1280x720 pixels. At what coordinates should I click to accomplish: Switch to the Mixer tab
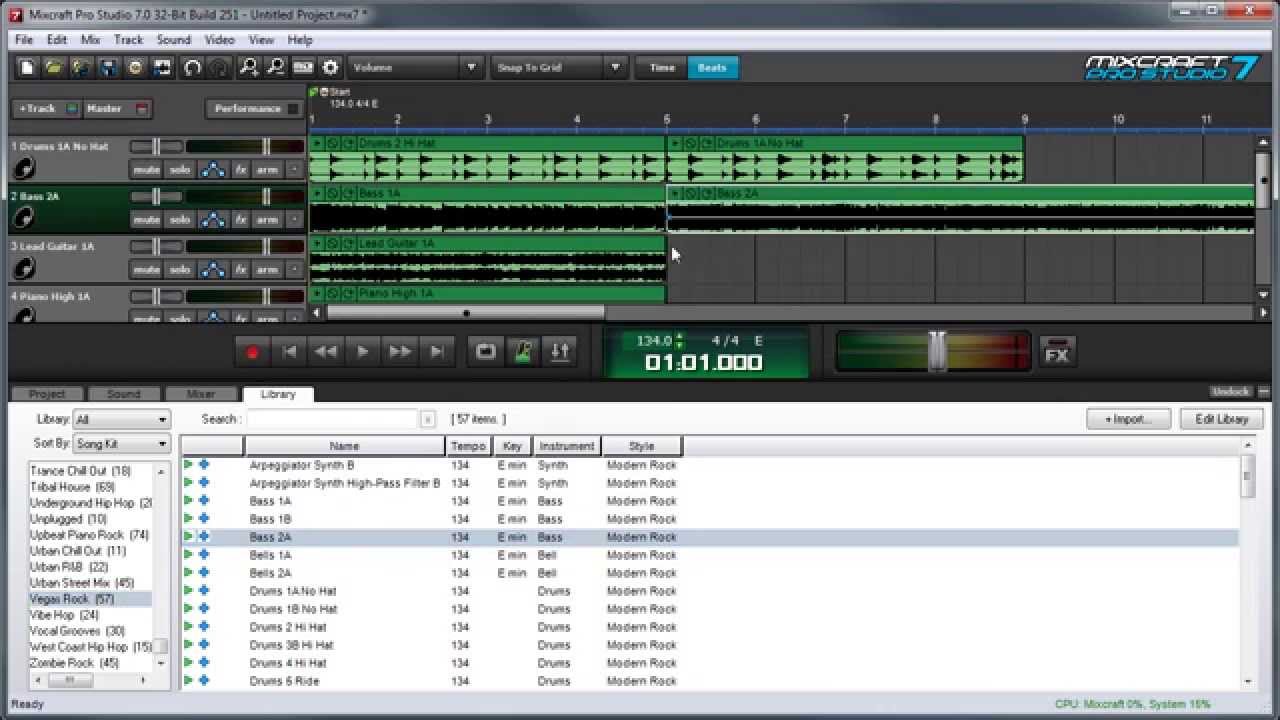click(201, 394)
